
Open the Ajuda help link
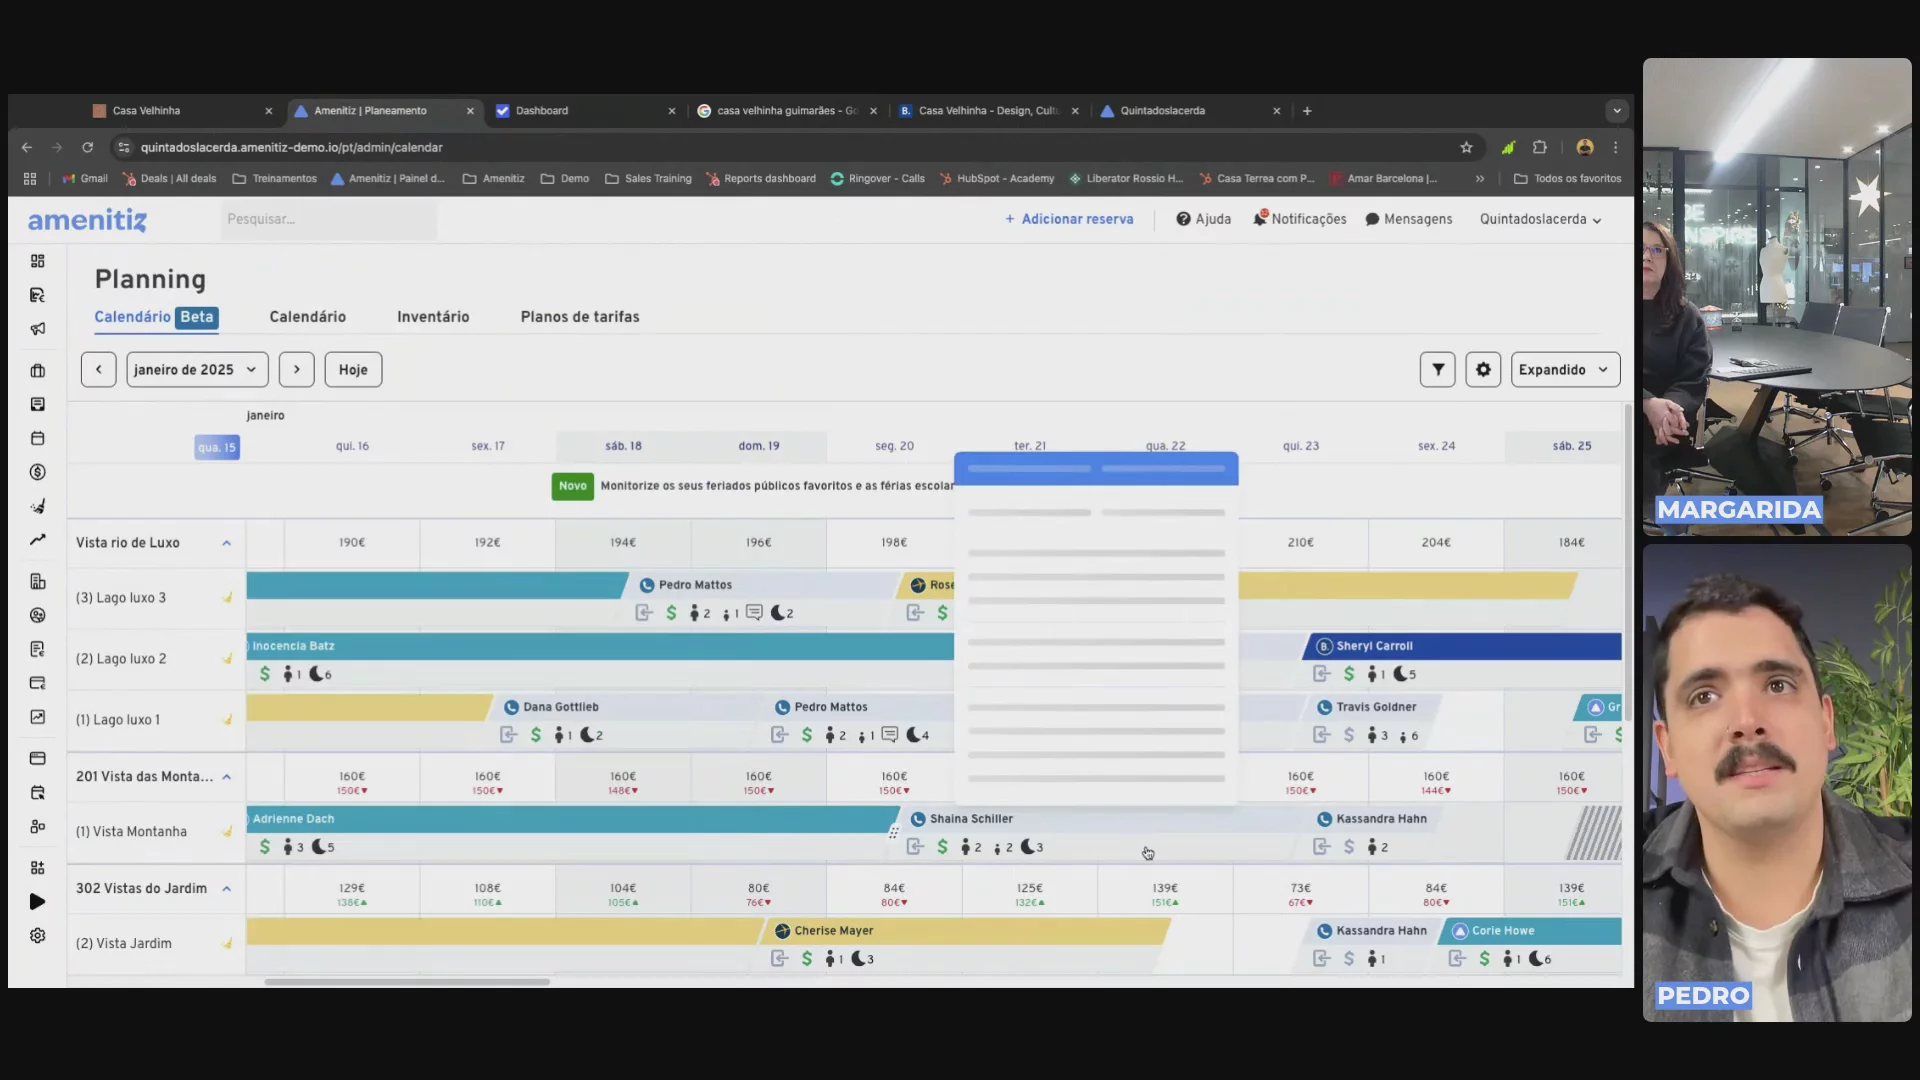1204,219
